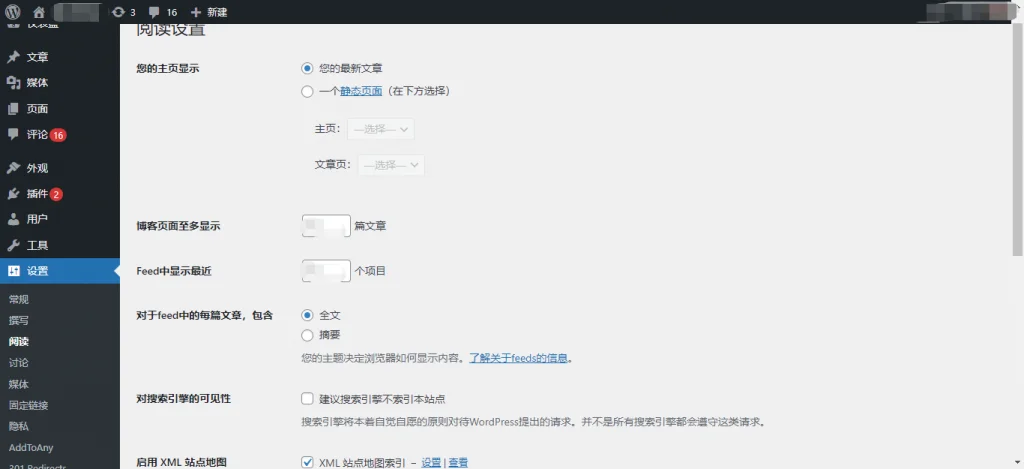Click the wrench icon beside 工具

click(x=13, y=246)
